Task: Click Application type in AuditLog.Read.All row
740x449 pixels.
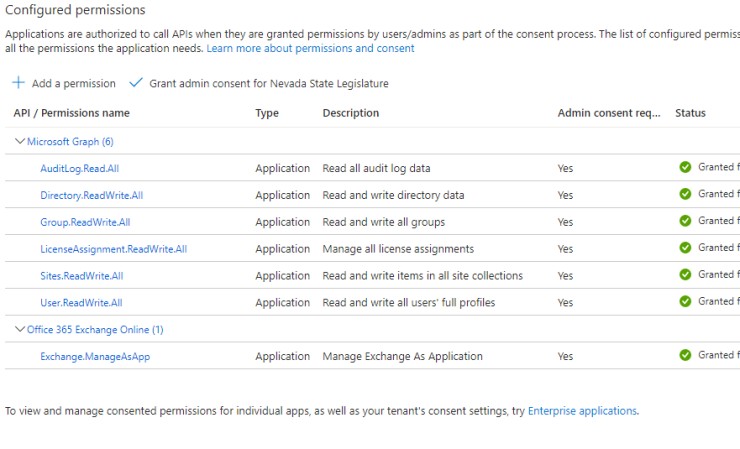Action: [x=283, y=169]
